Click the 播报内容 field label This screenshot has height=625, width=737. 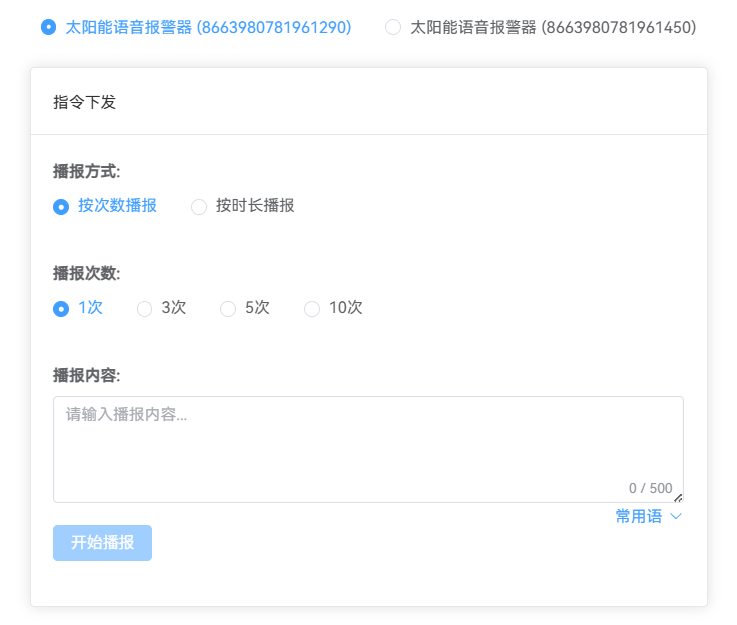point(86,375)
